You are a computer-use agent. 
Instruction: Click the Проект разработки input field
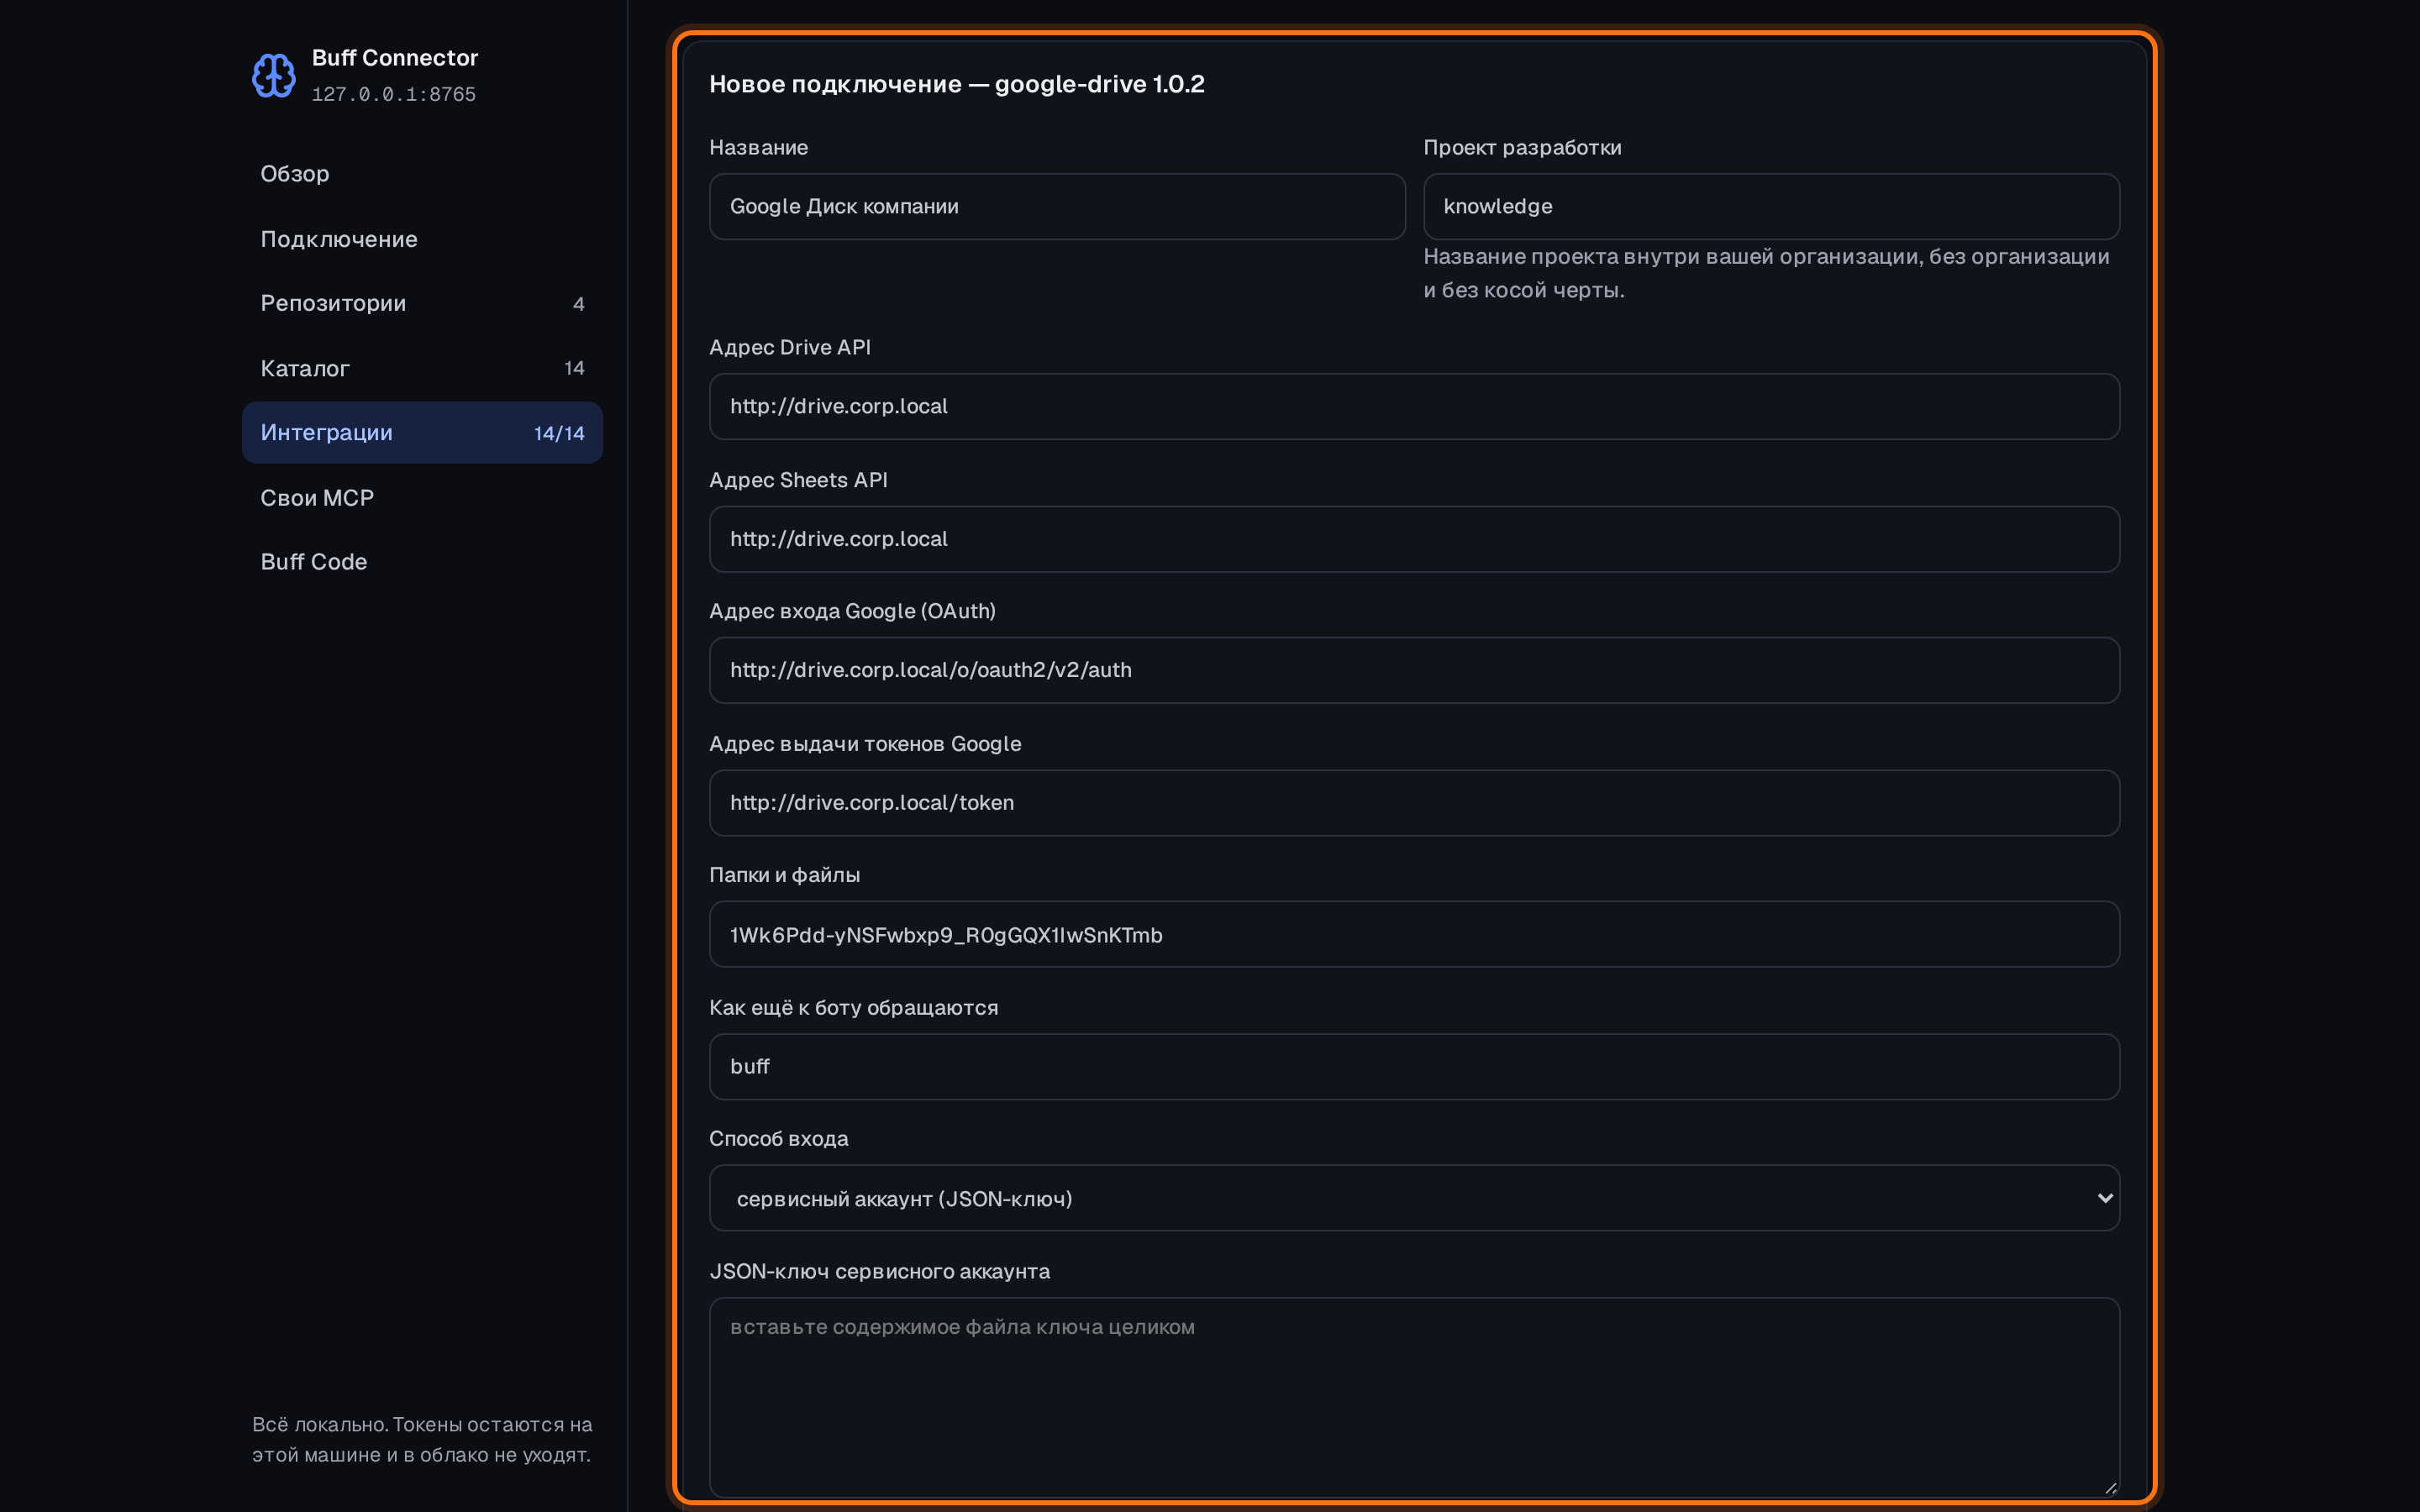(x=1771, y=207)
